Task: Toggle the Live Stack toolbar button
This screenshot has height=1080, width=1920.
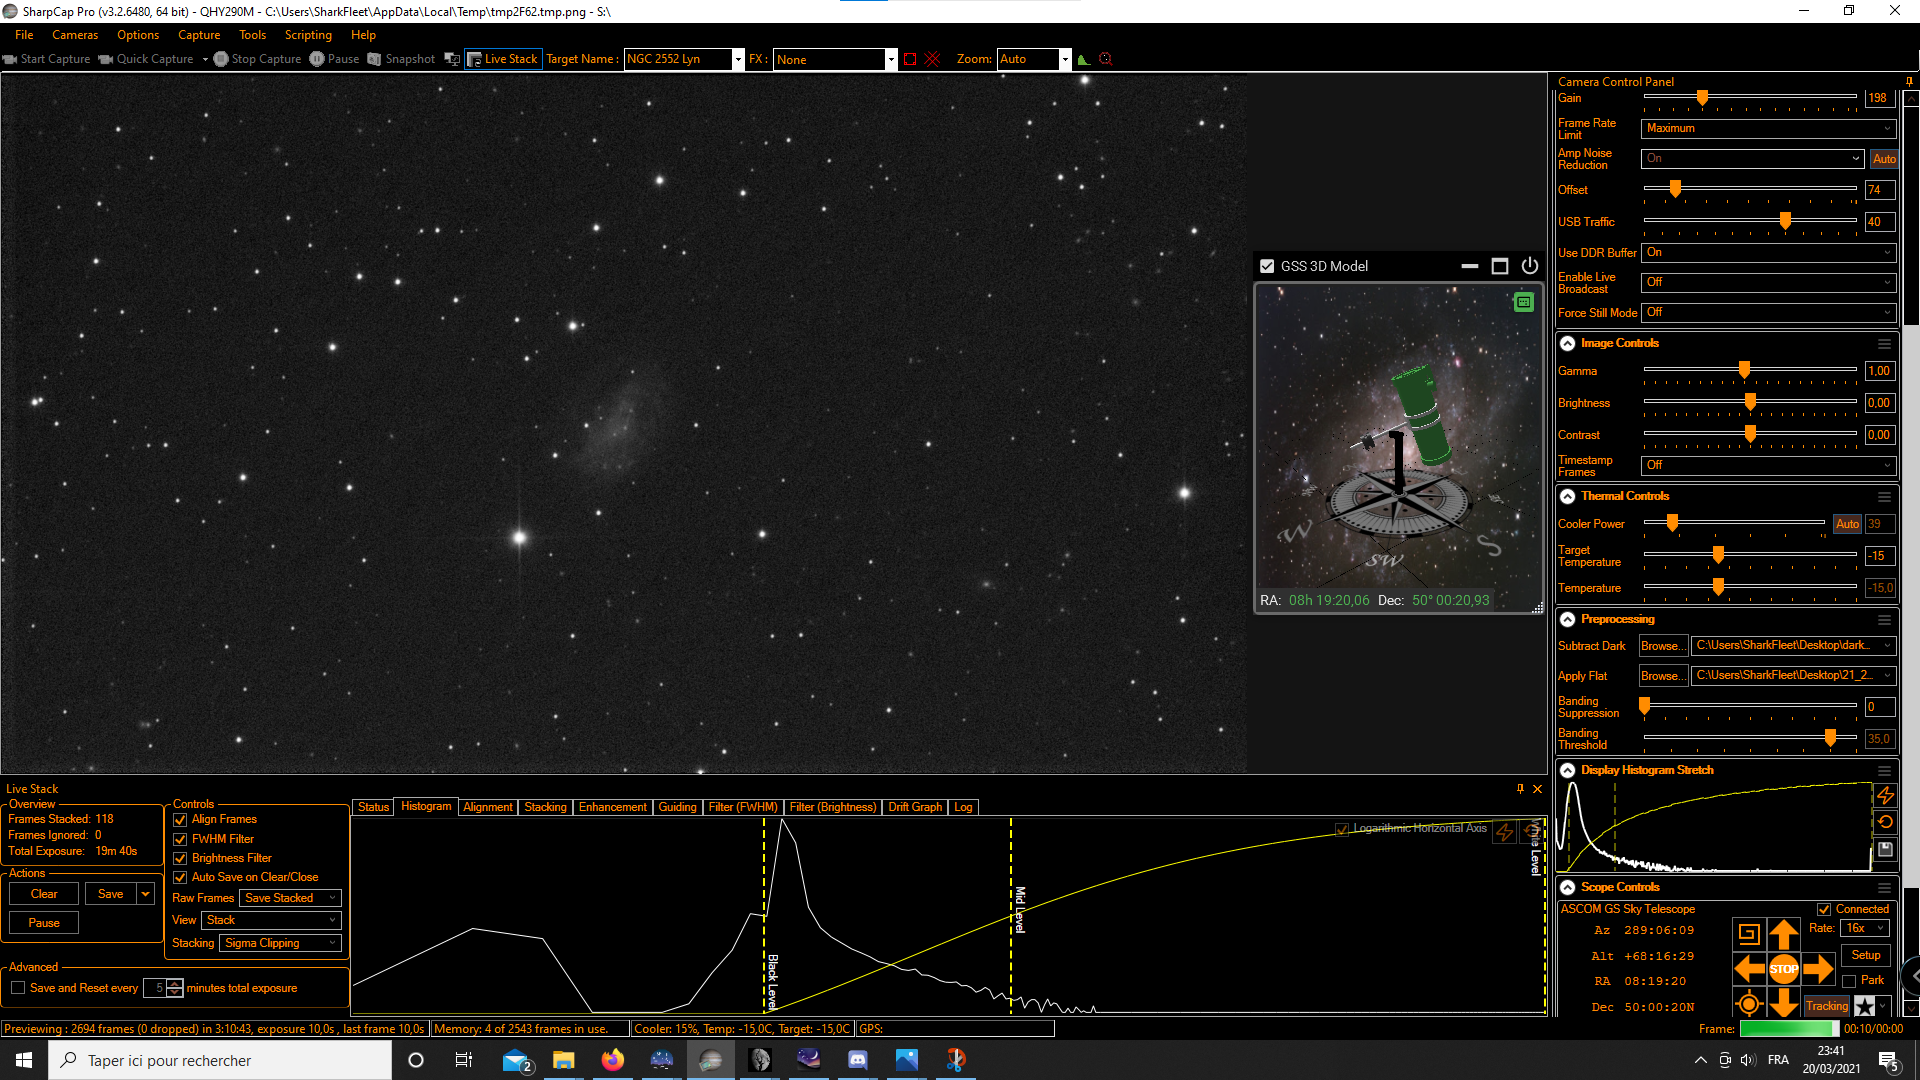Action: click(503, 59)
